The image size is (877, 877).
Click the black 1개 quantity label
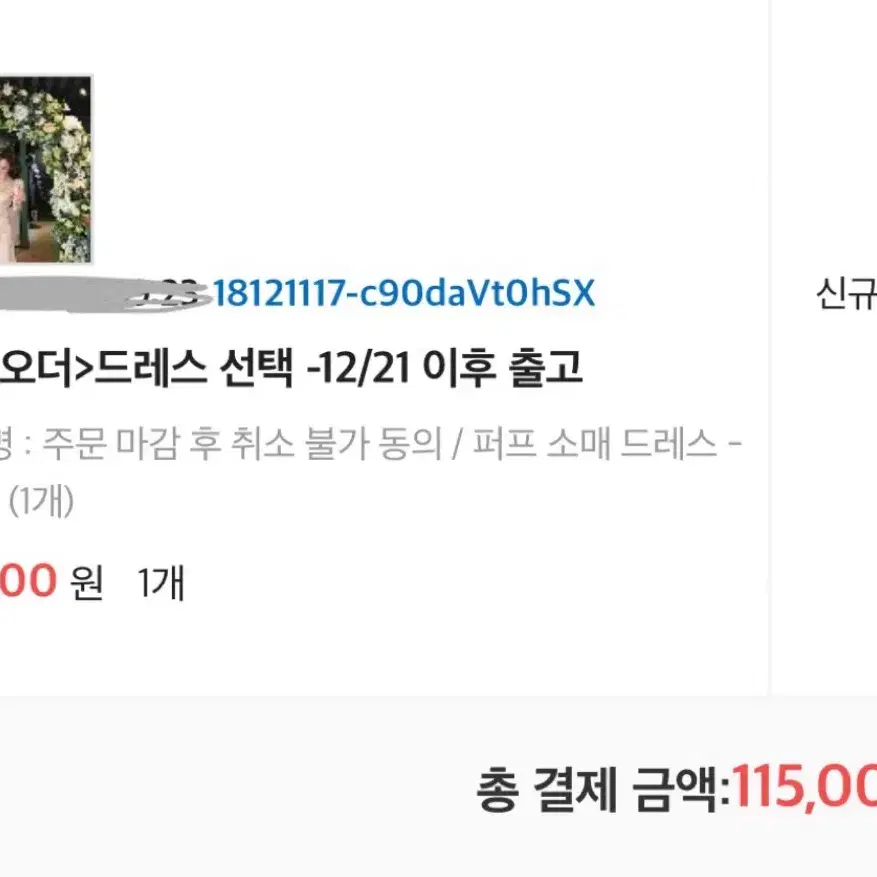click(161, 583)
